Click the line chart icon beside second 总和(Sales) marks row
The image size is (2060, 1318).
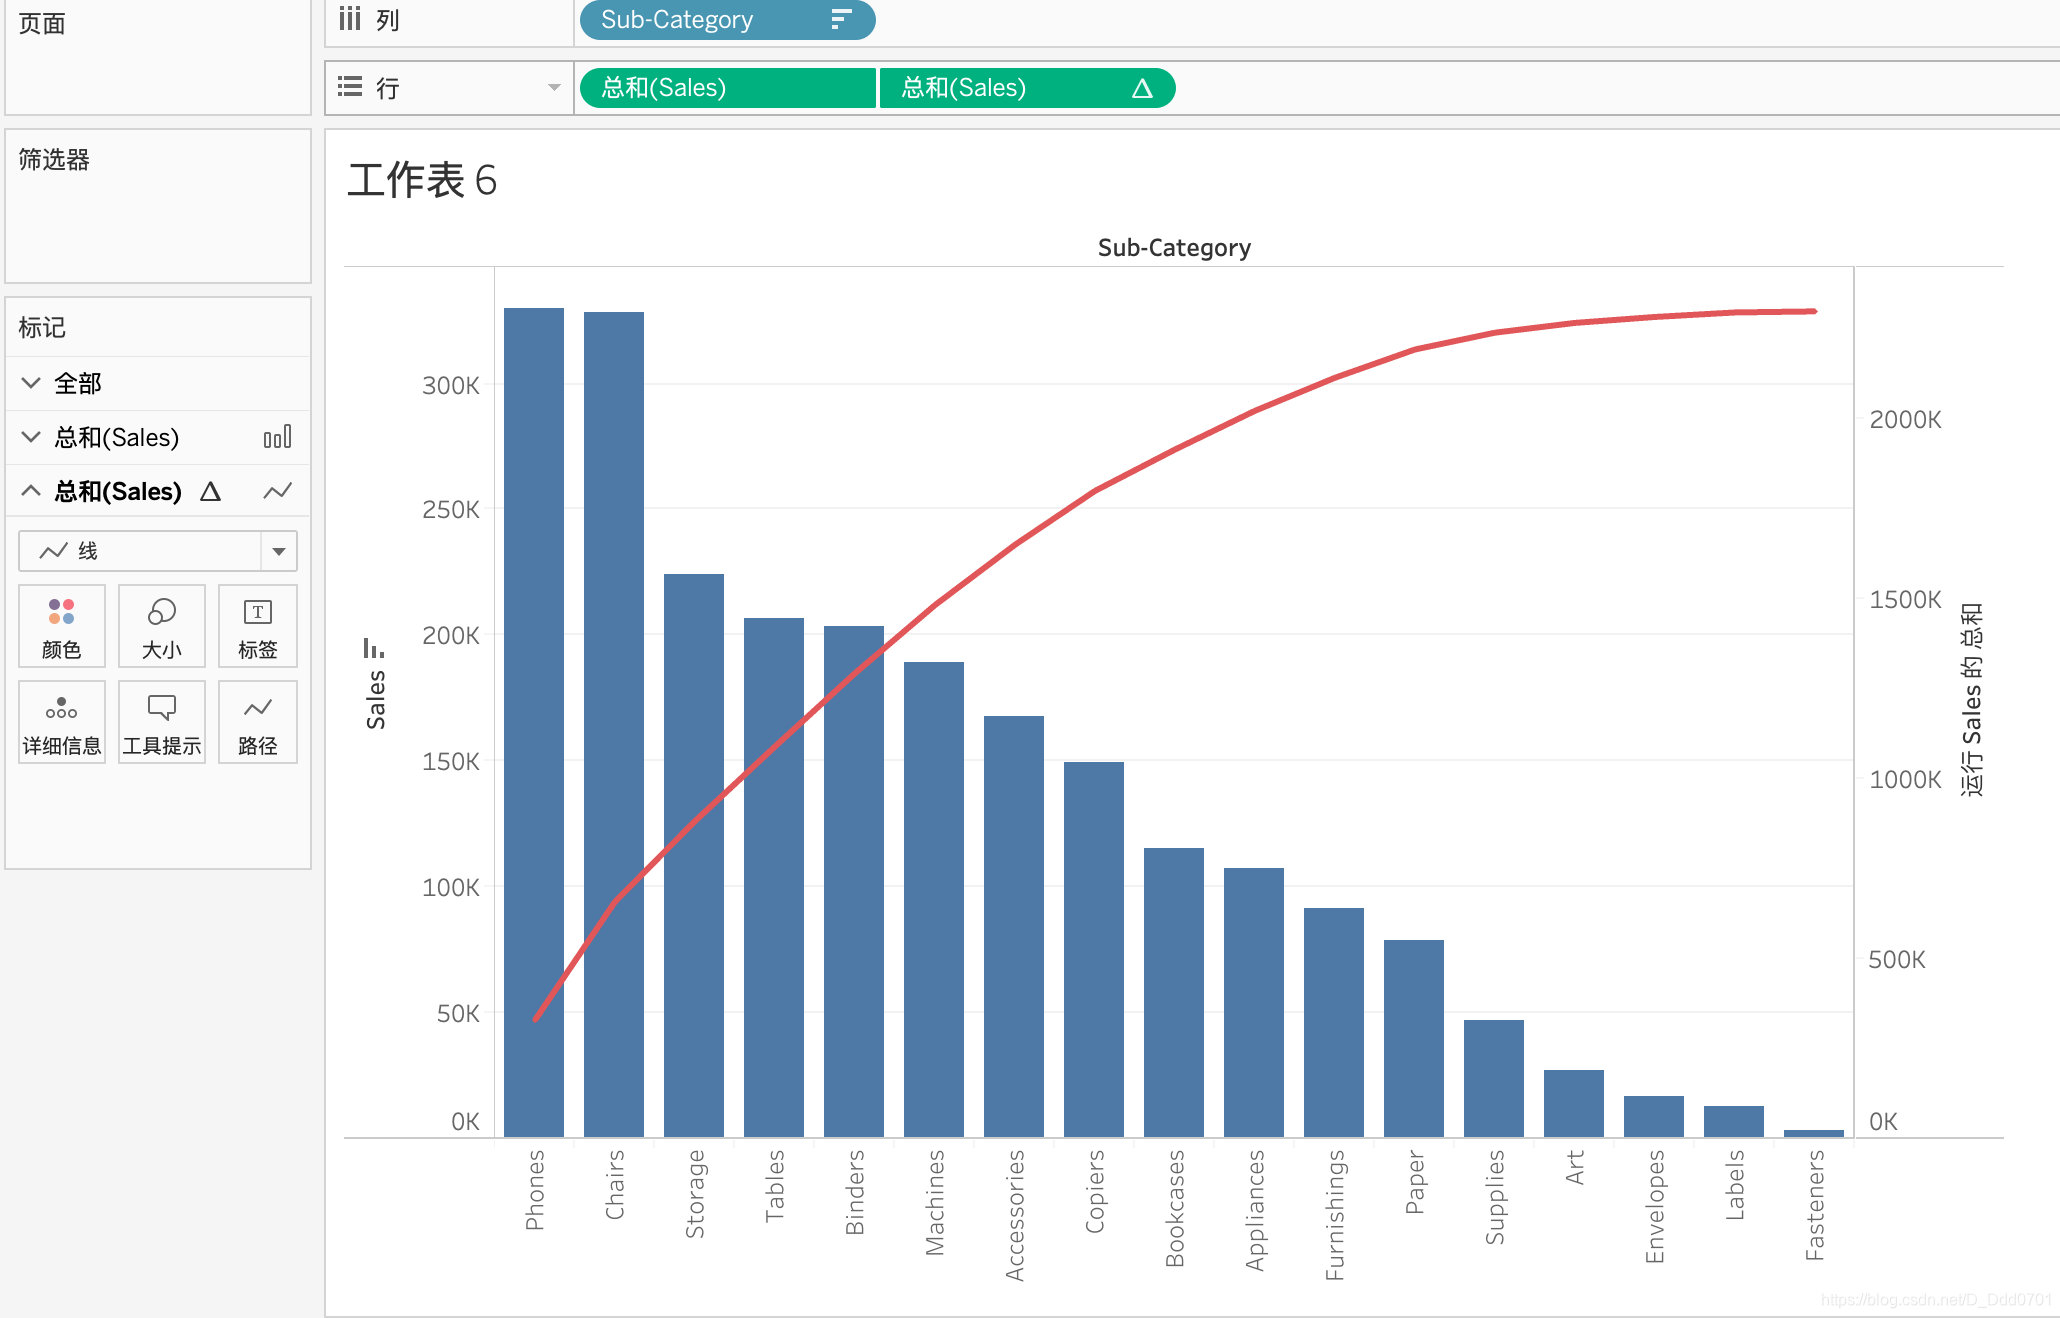point(277,491)
